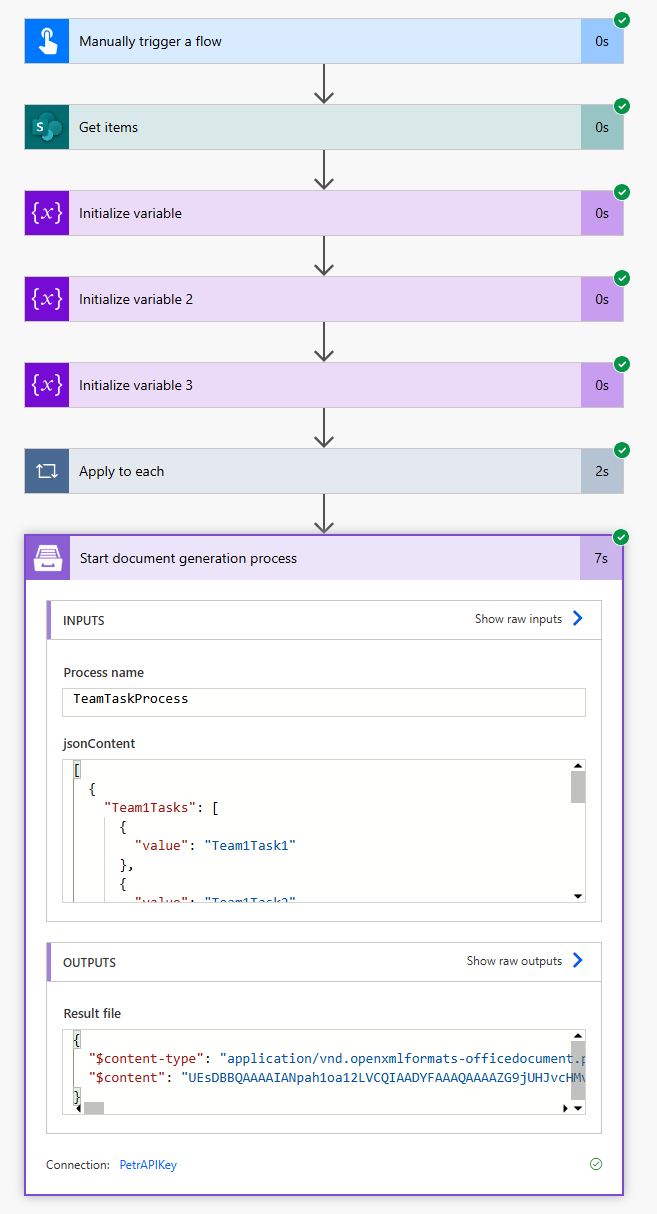Viewport: 657px width, 1214px height.
Task: Show raw inputs of the action
Action: tap(528, 619)
